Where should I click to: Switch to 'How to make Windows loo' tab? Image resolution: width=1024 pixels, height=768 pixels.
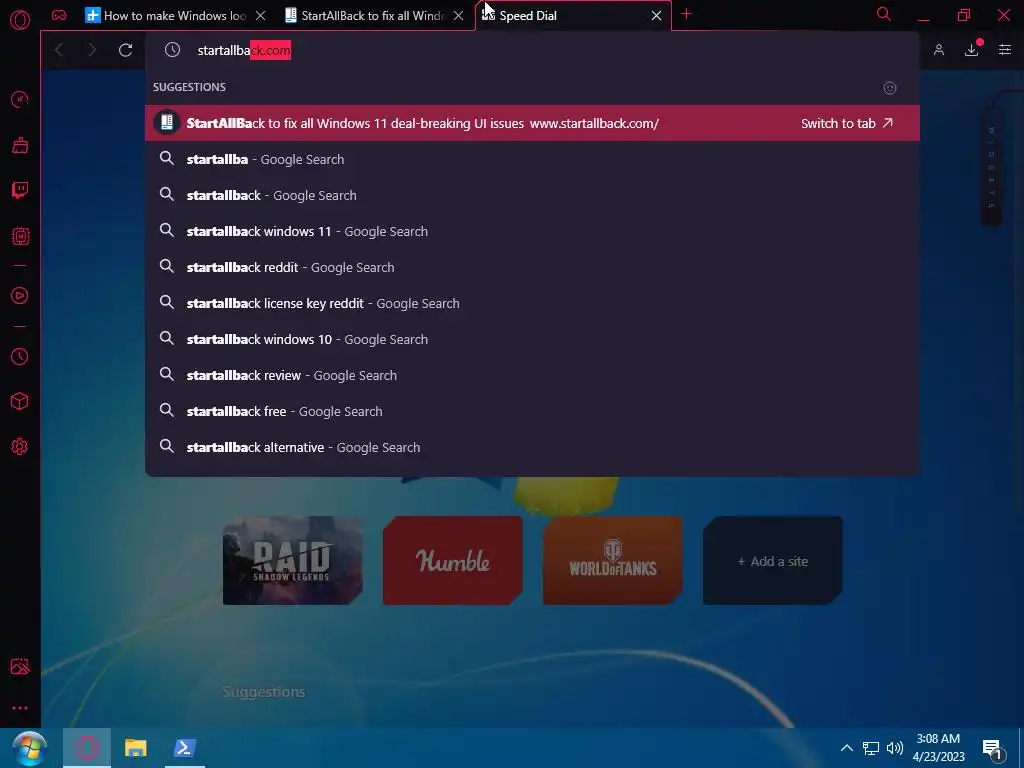point(166,16)
